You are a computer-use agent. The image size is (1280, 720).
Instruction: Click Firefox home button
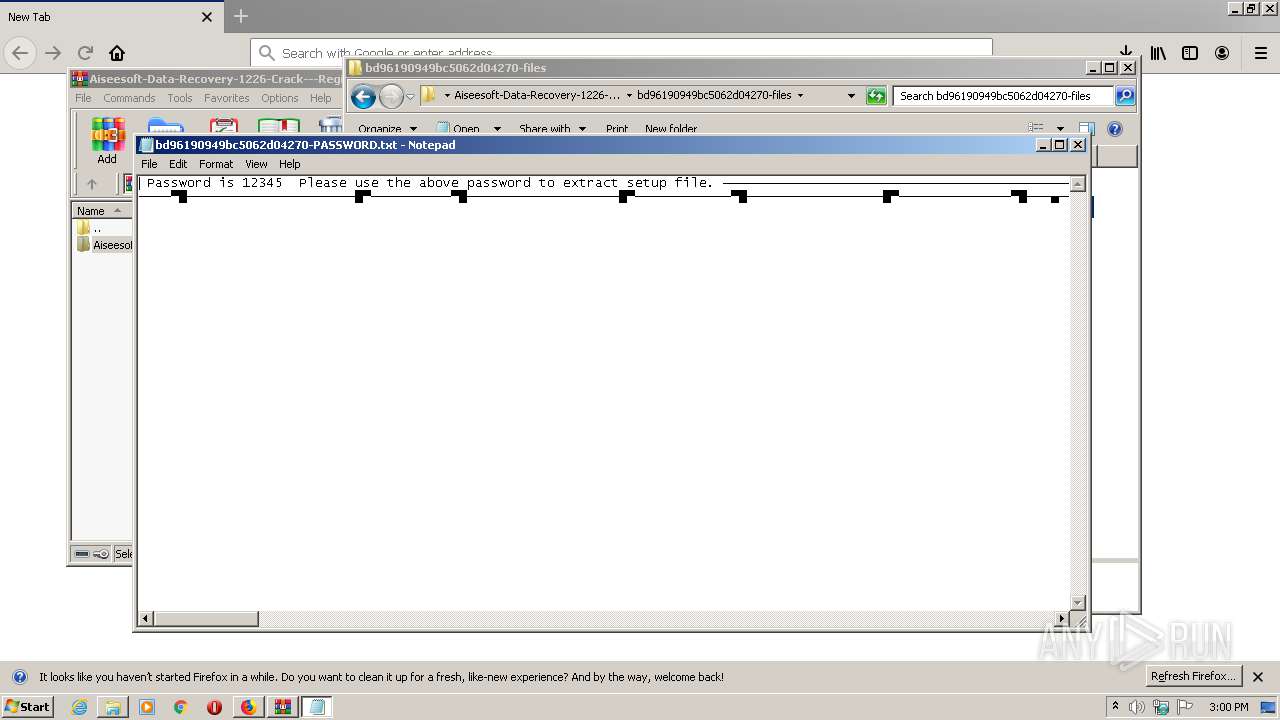(x=117, y=53)
